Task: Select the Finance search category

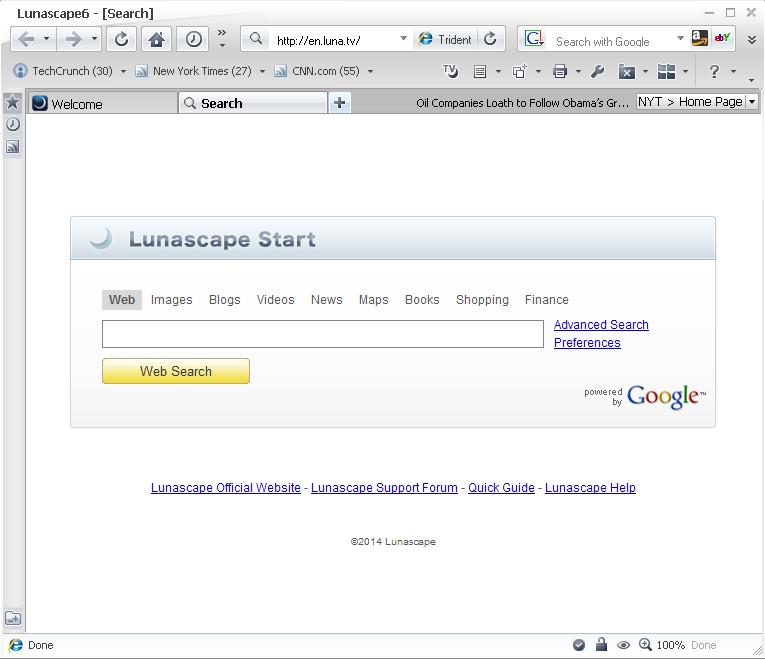Action: (x=546, y=300)
